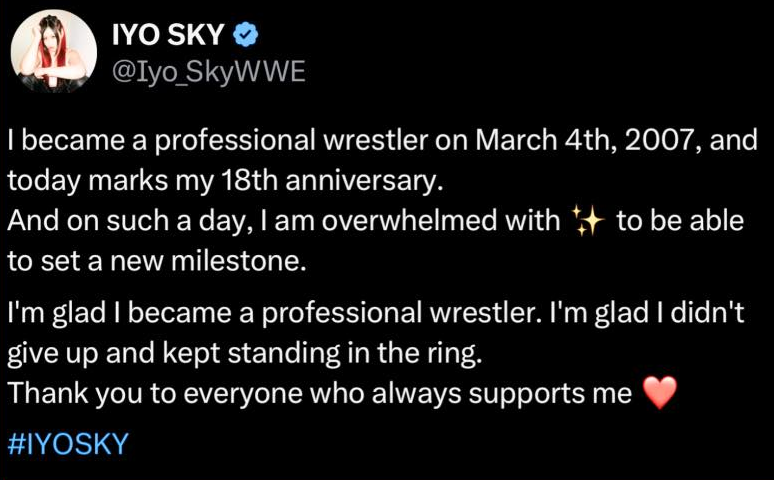Image resolution: width=774 pixels, height=480 pixels.
Task: Click the red heart emoji
Action: click(660, 393)
